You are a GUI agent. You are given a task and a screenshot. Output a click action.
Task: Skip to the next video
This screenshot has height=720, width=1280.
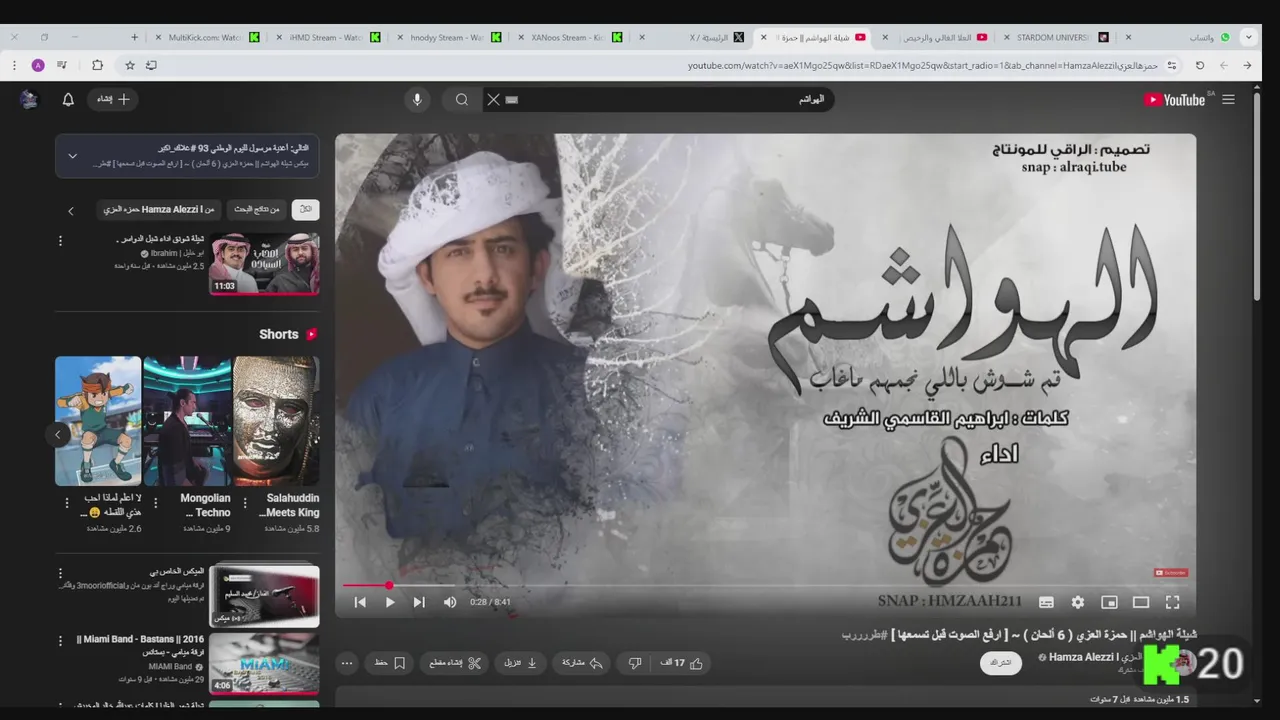tap(419, 602)
